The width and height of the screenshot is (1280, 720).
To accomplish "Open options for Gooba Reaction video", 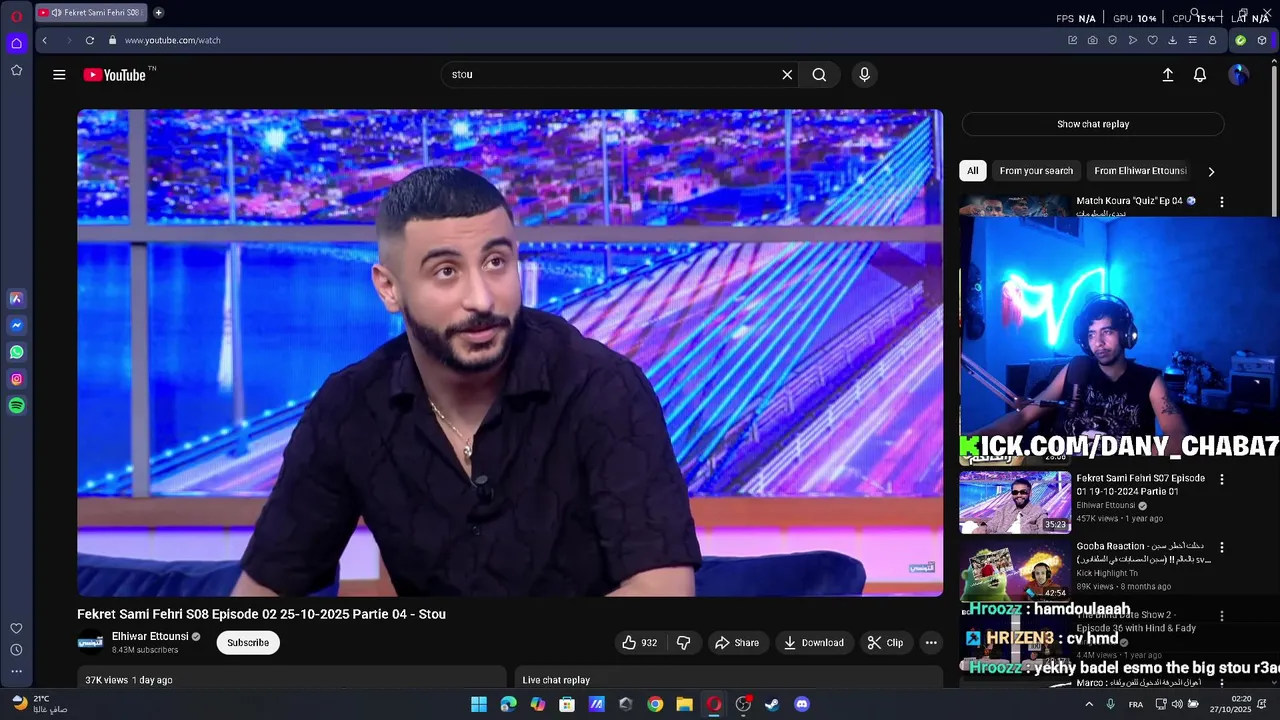I will tap(1221, 548).
